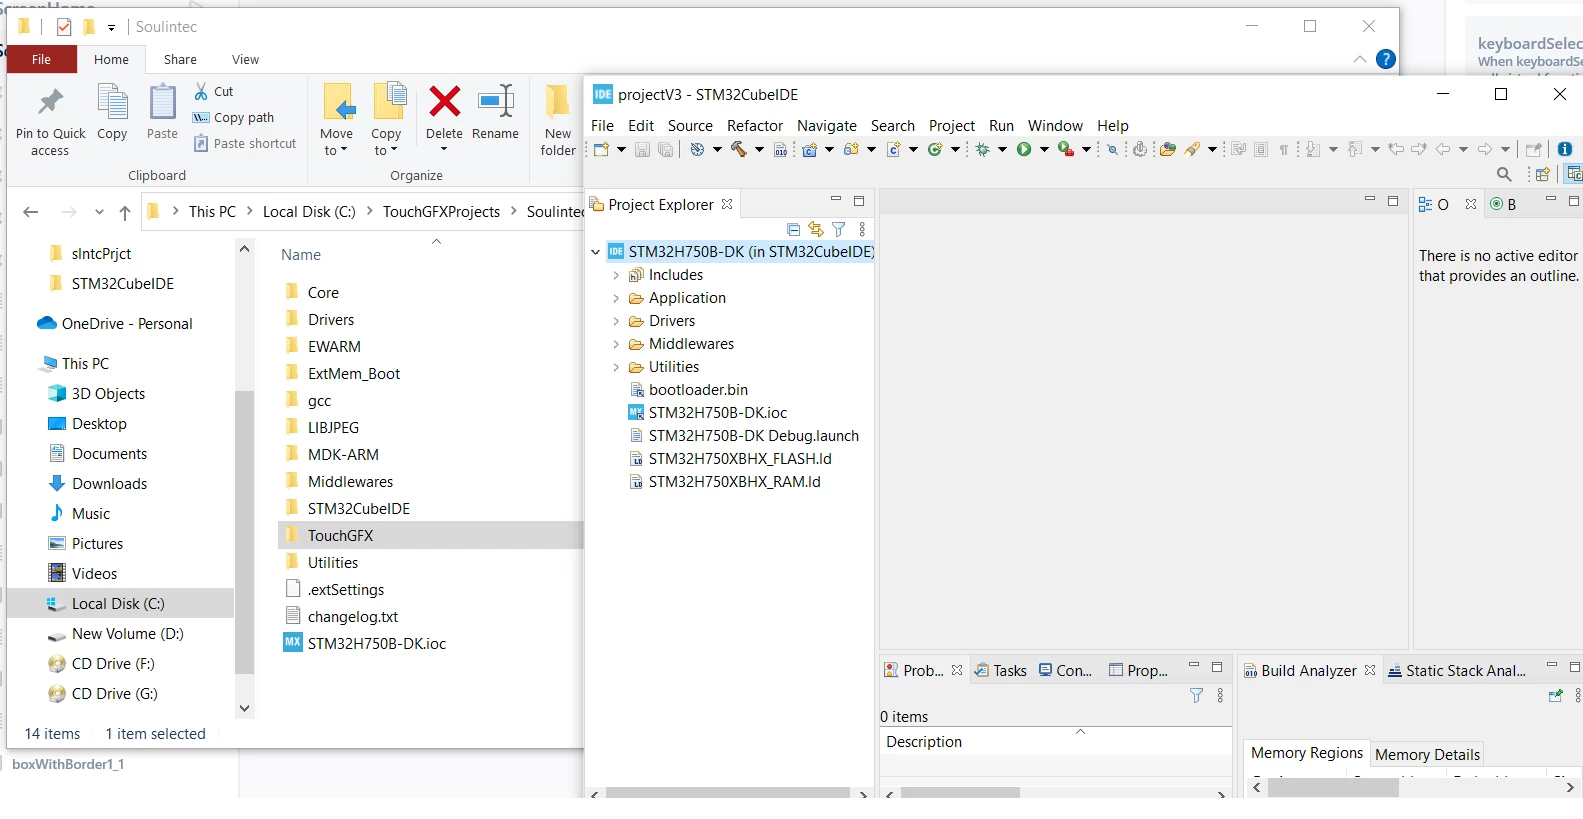The image size is (1583, 819).
Task: Start debugging with the green bug icon
Action: [983, 149]
